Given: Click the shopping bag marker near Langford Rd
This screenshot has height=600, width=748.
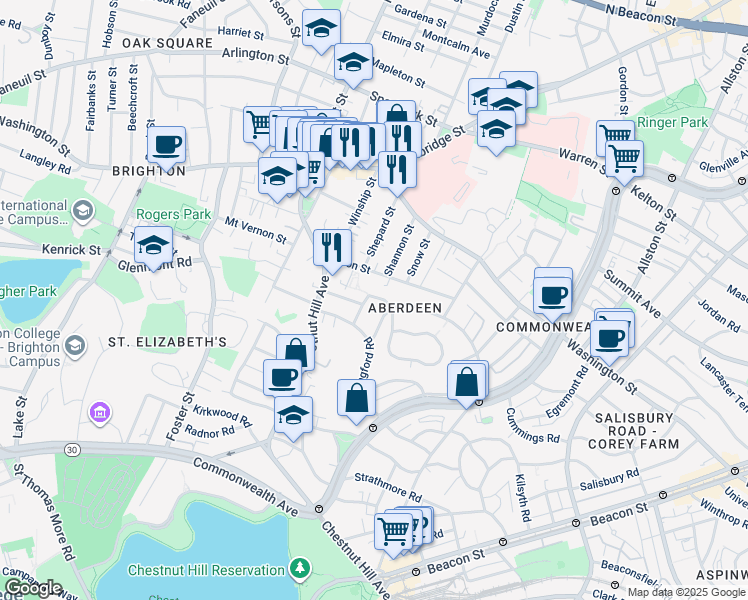Looking at the screenshot, I should [357, 398].
